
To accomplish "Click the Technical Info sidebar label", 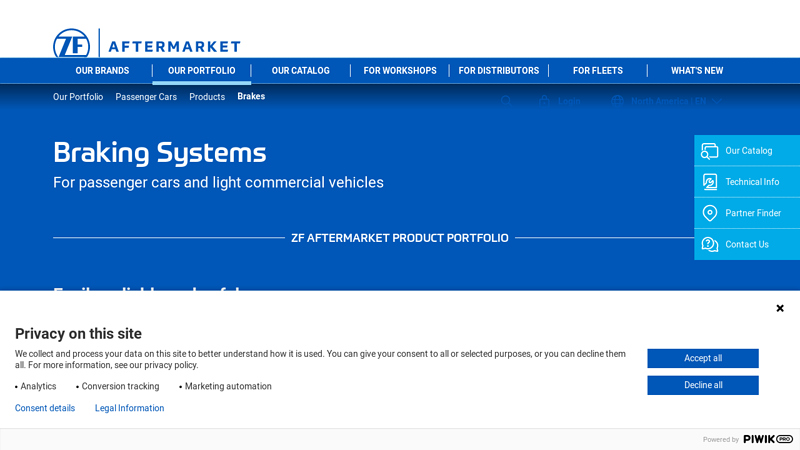I will click(x=752, y=182).
